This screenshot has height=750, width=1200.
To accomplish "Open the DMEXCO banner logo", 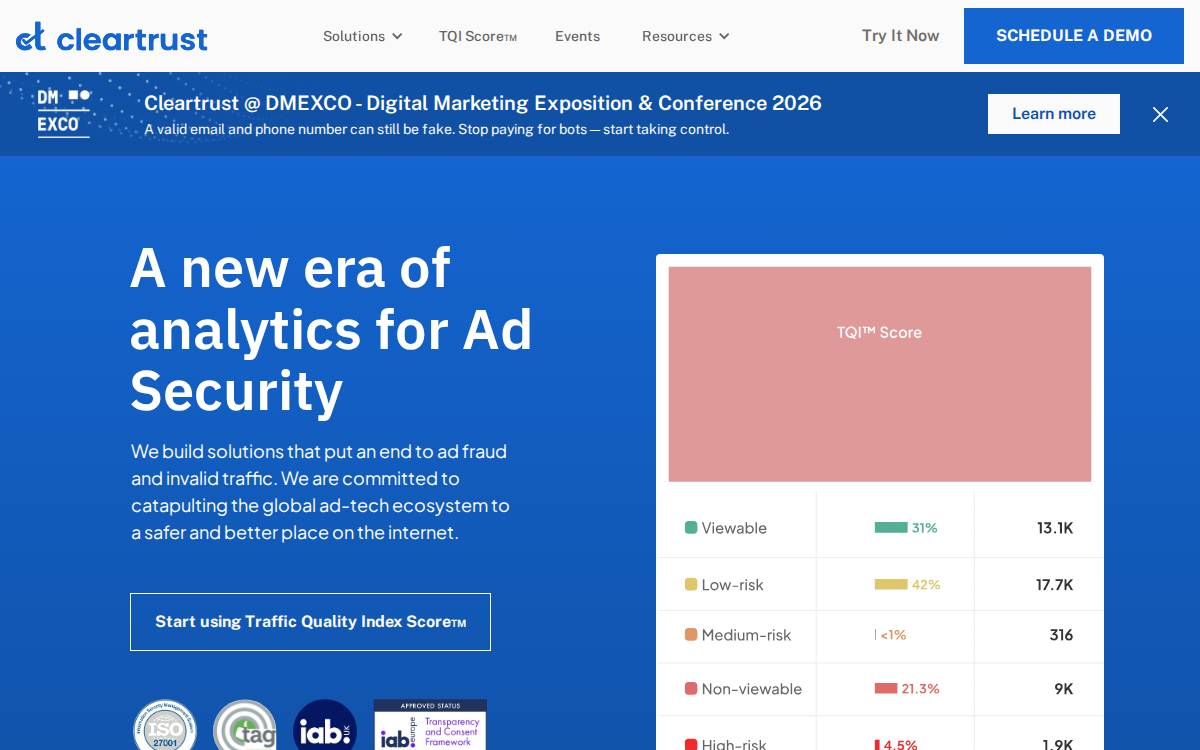I will point(64,113).
